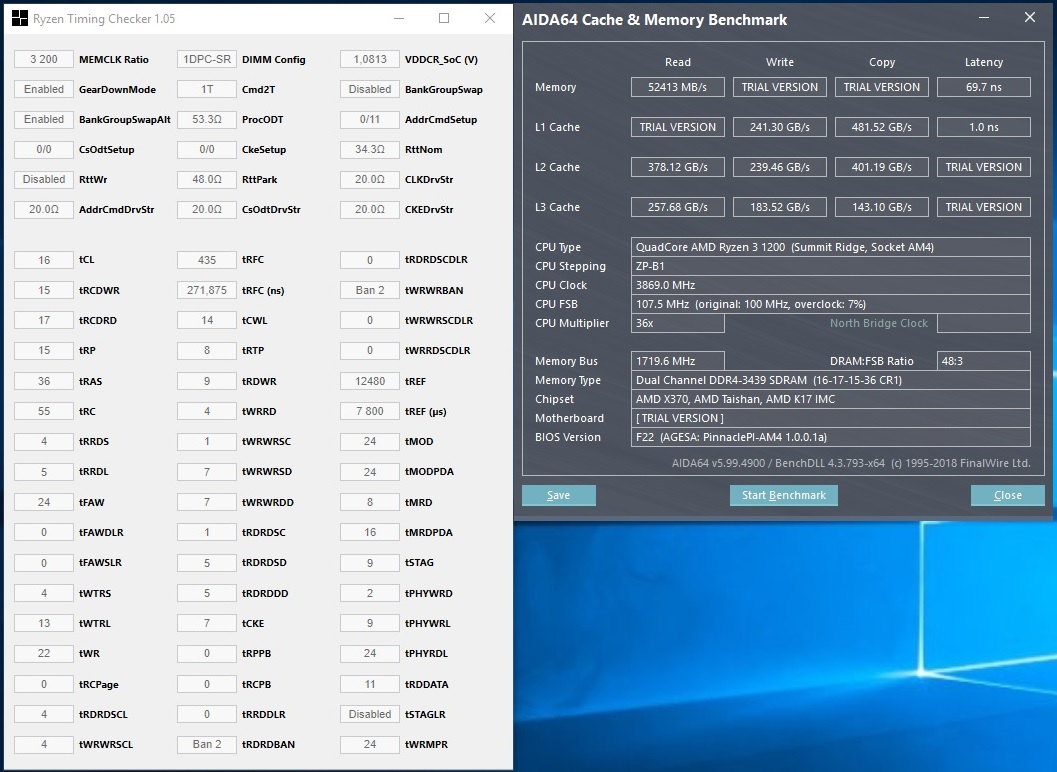The width and height of the screenshot is (1057, 772).
Task: Click Close button in AIDA64 benchmark
Action: (x=1007, y=495)
